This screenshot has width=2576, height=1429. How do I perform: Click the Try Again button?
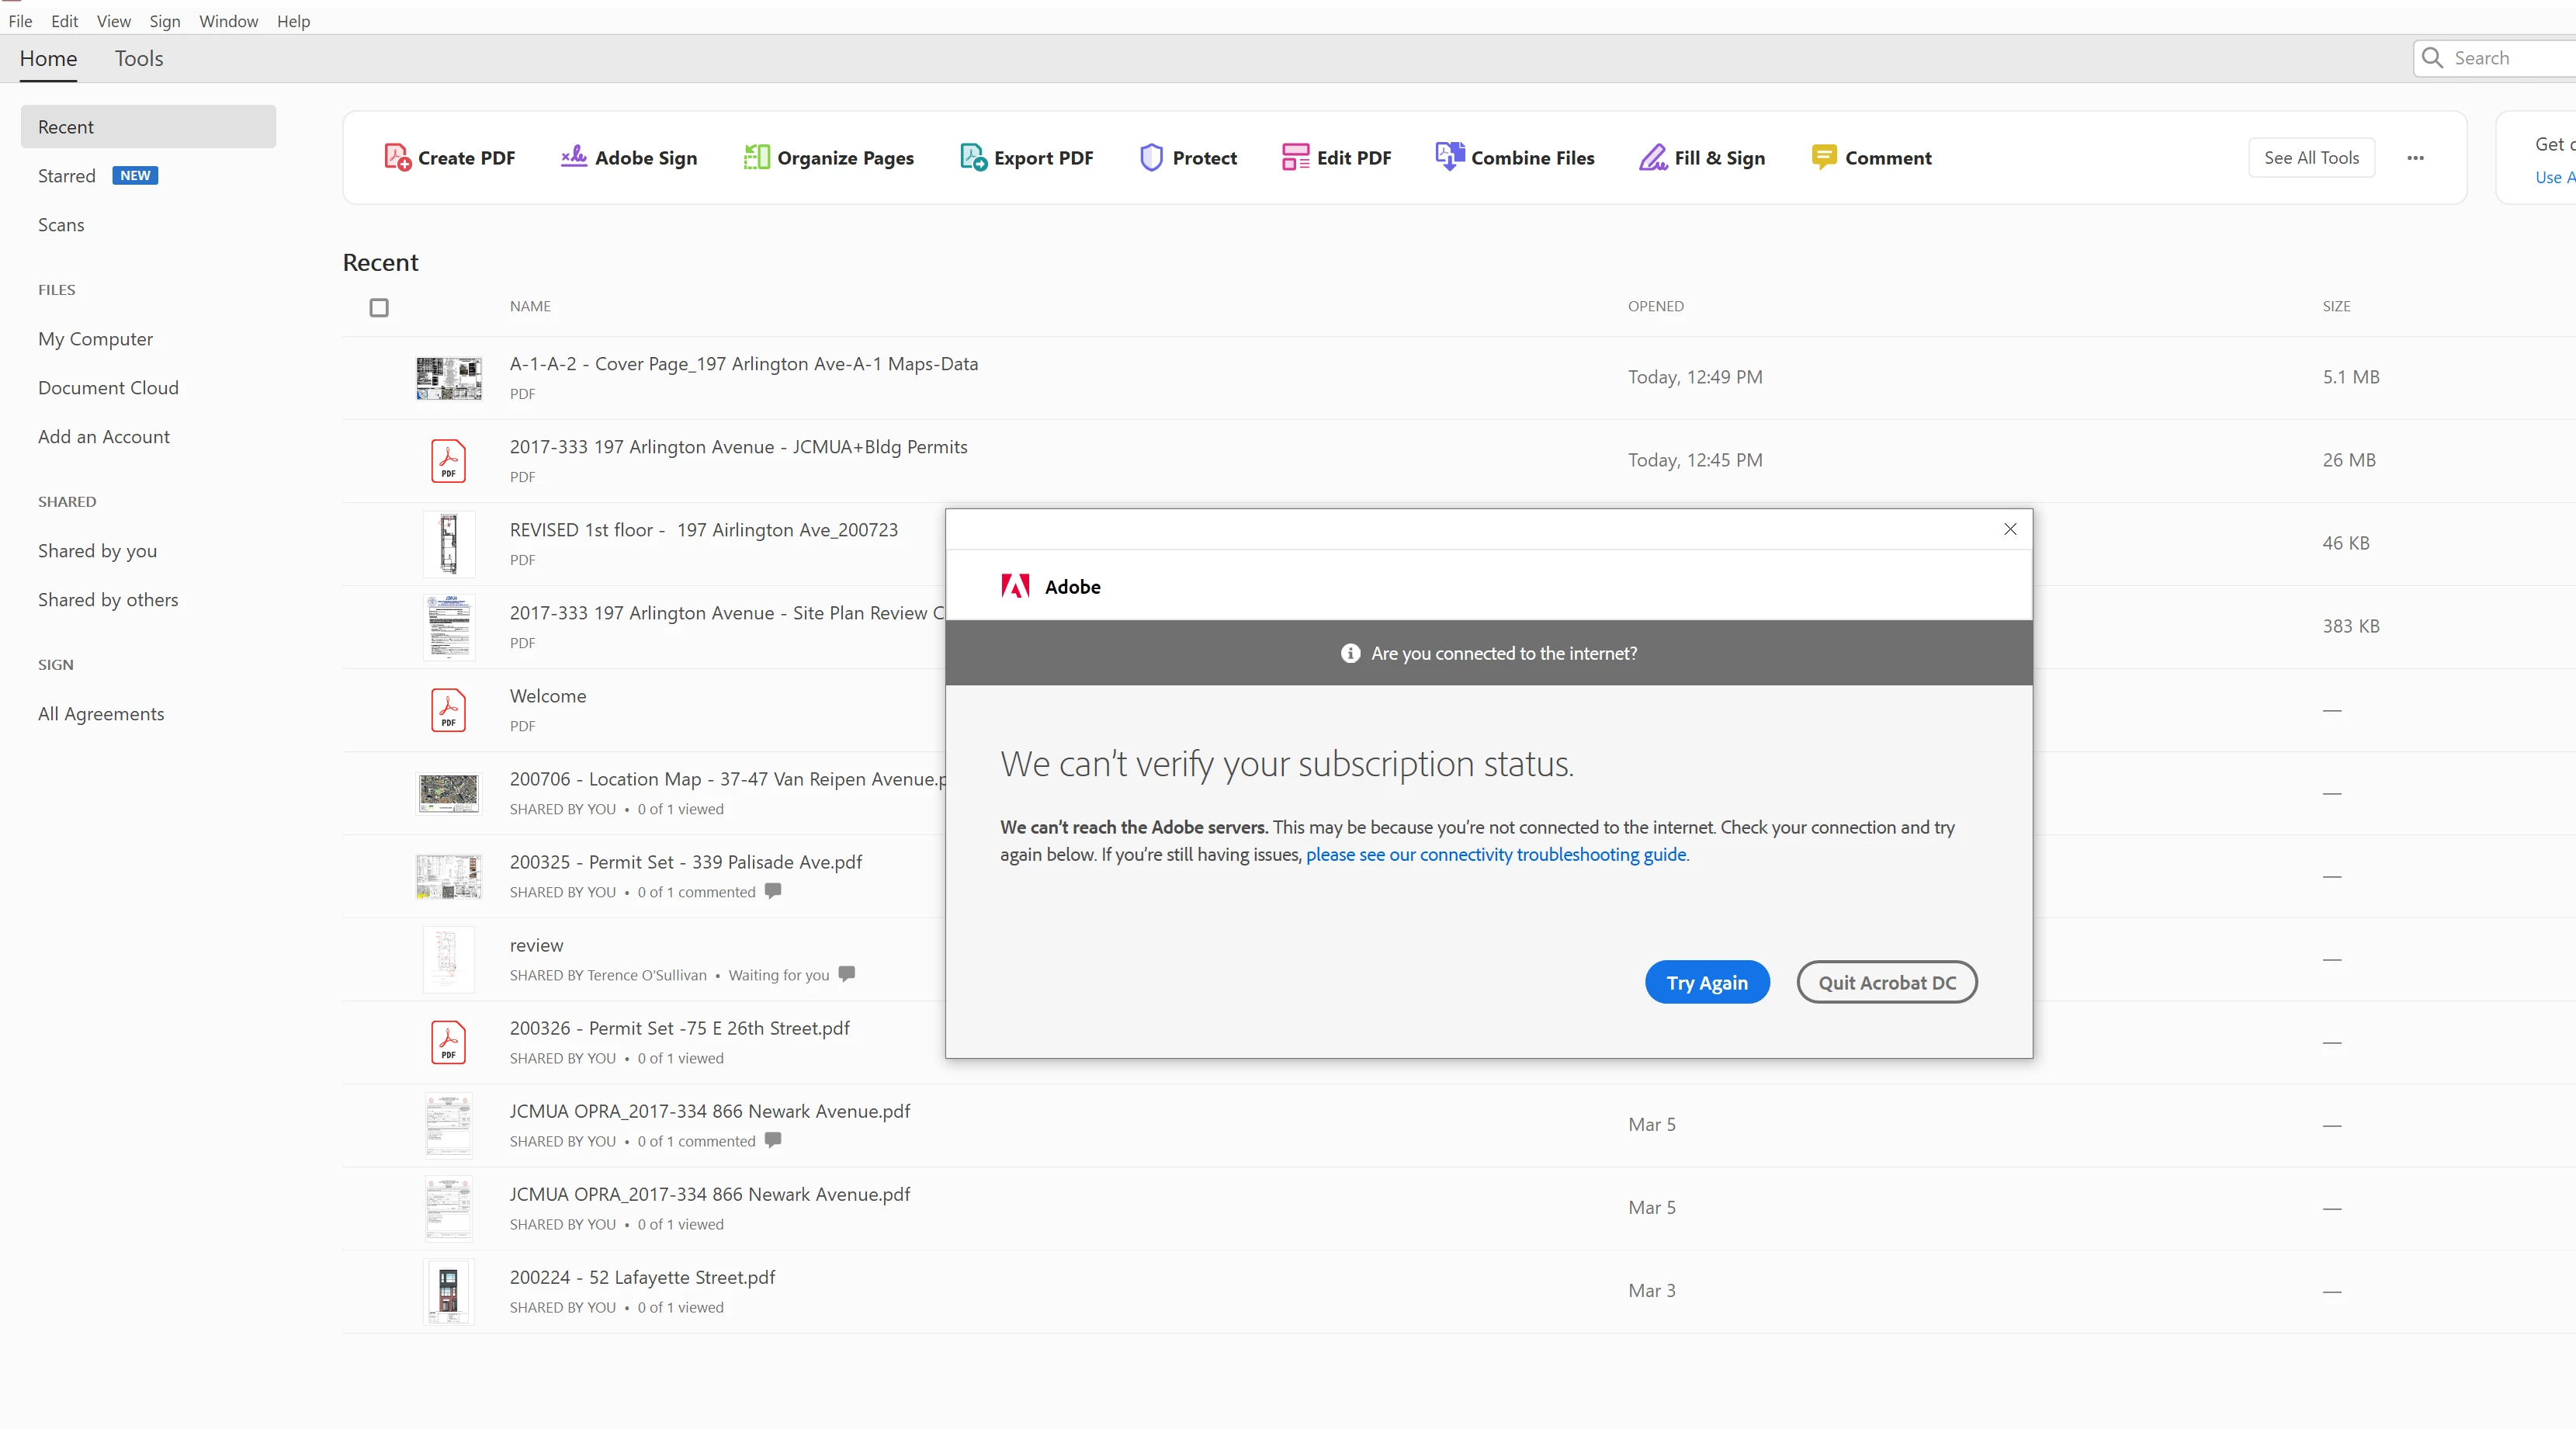coord(1706,982)
